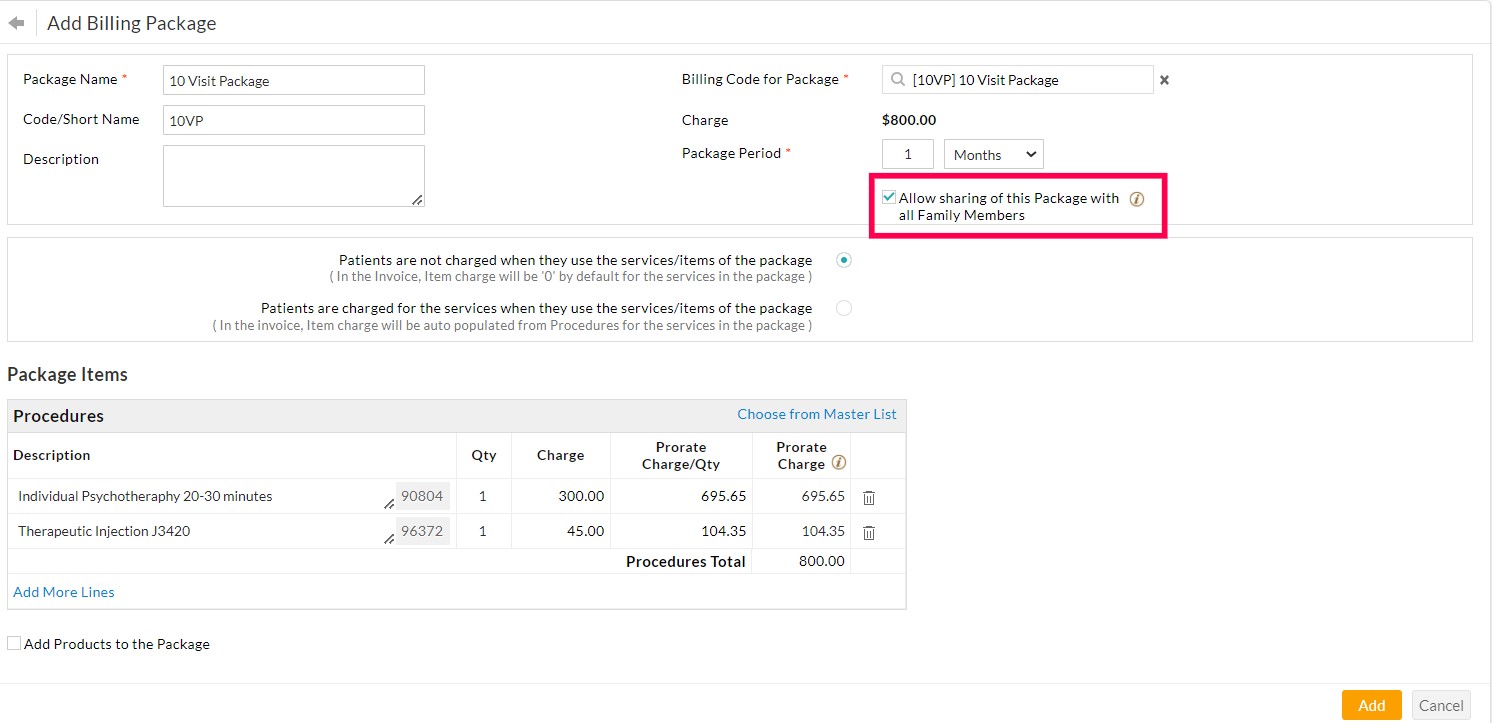The width and height of the screenshot is (1492, 723).
Task: Click the search icon in Billing Code field
Action: point(896,79)
